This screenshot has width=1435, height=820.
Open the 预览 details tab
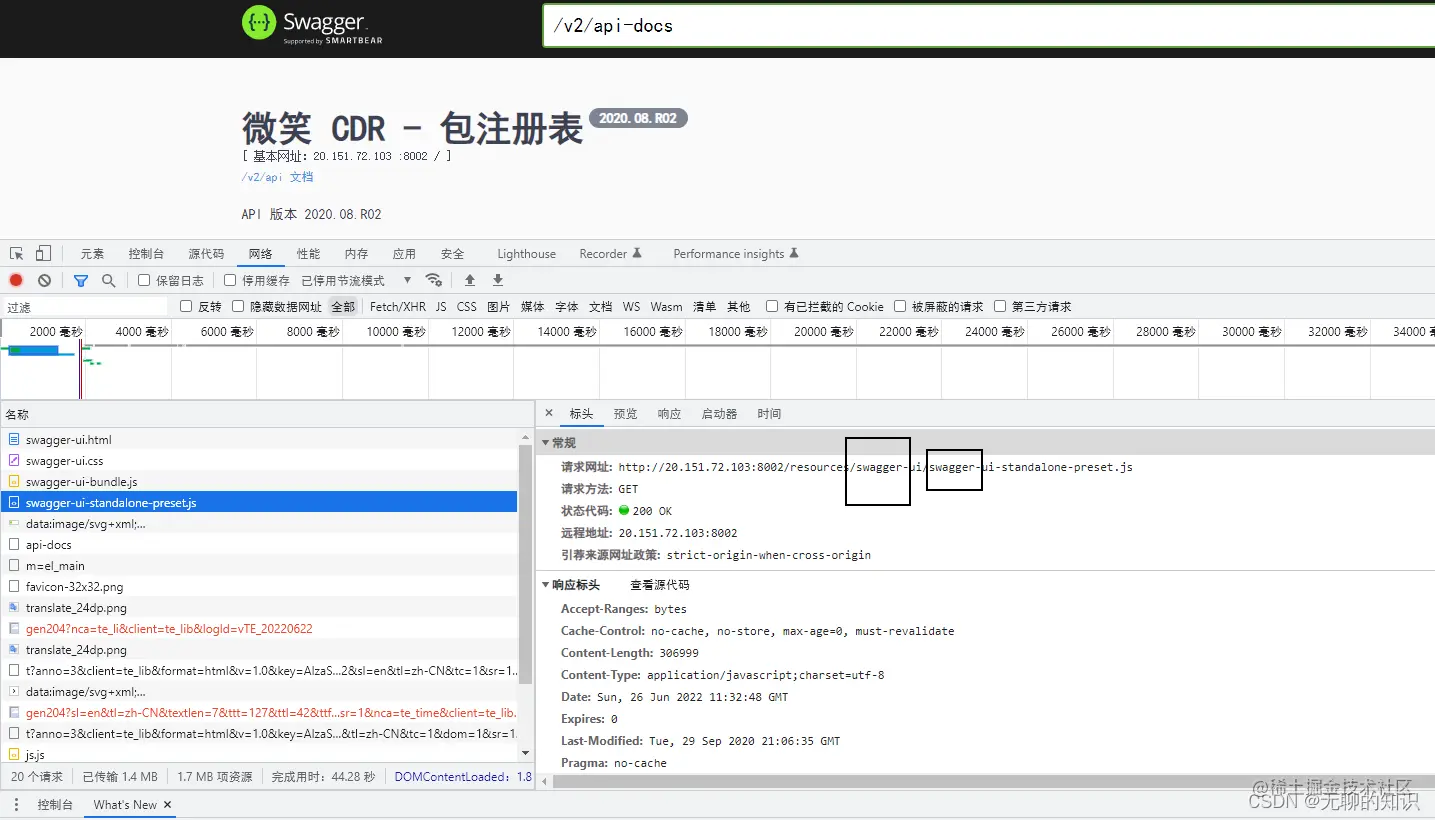point(625,414)
